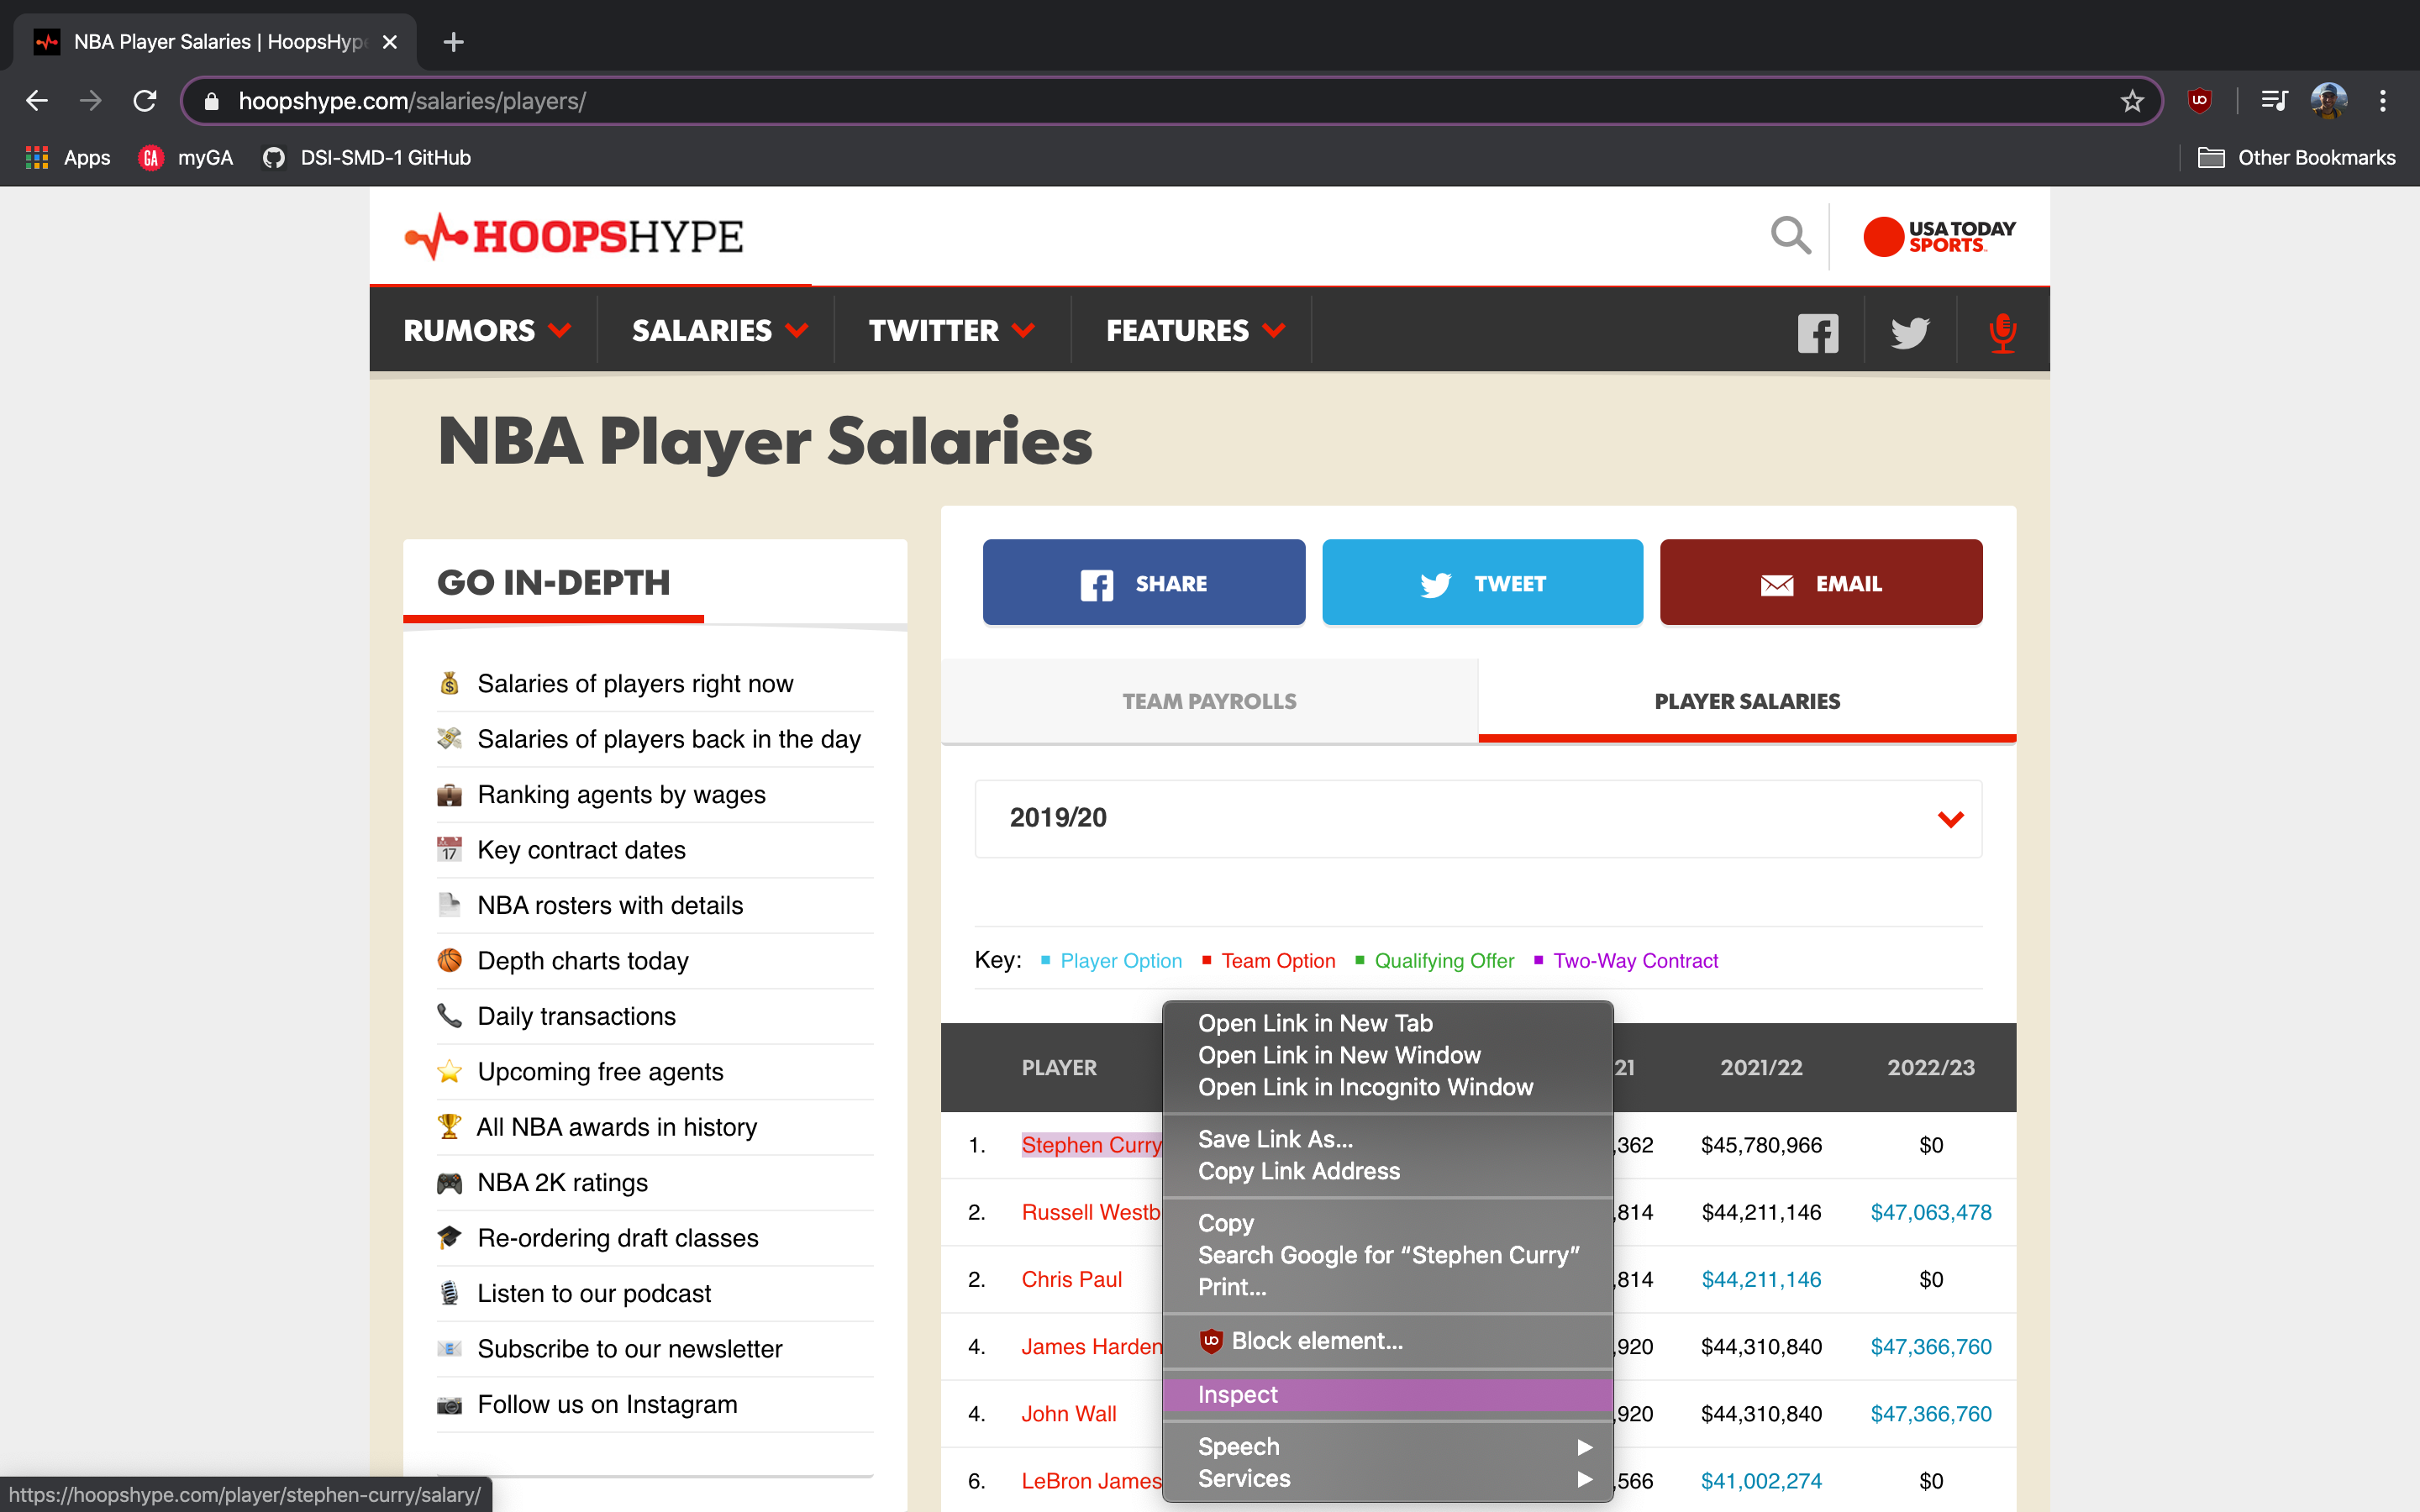Open Re-ordering draft classes
The width and height of the screenshot is (2420, 1512).
pos(617,1239)
